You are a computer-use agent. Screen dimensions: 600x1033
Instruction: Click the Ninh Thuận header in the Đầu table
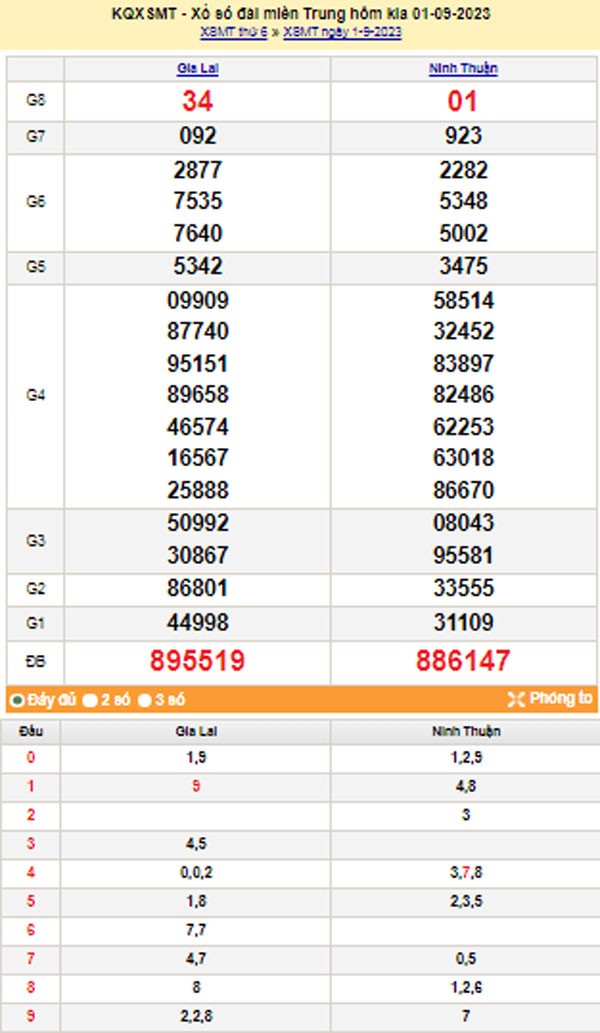point(463,731)
